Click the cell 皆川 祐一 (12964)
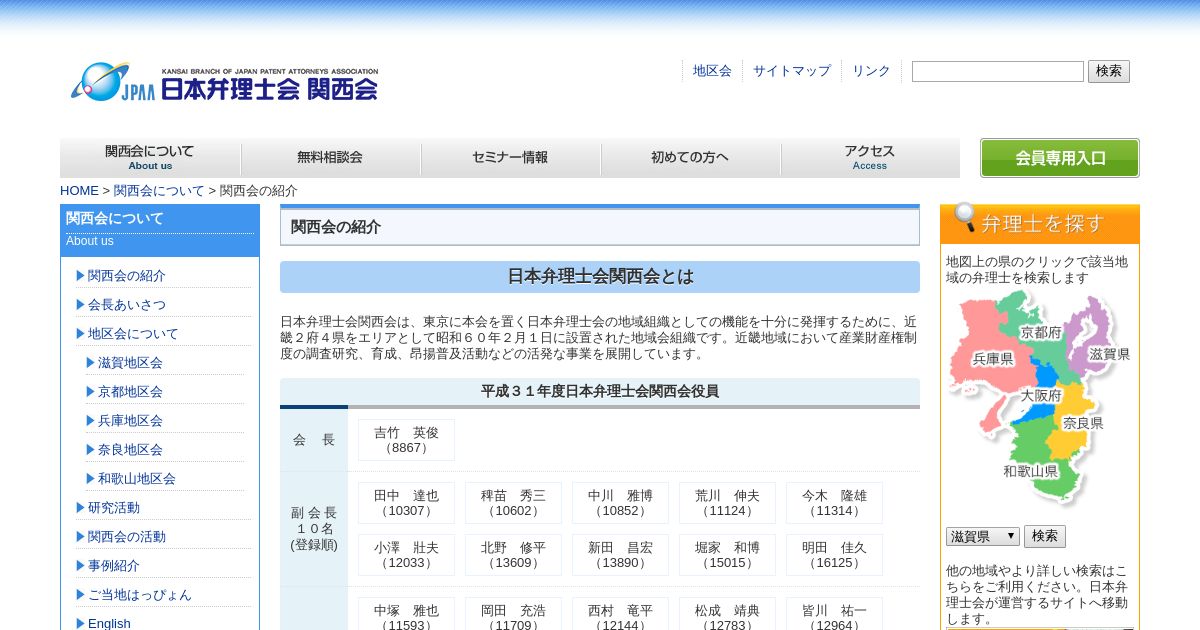 [x=834, y=614]
